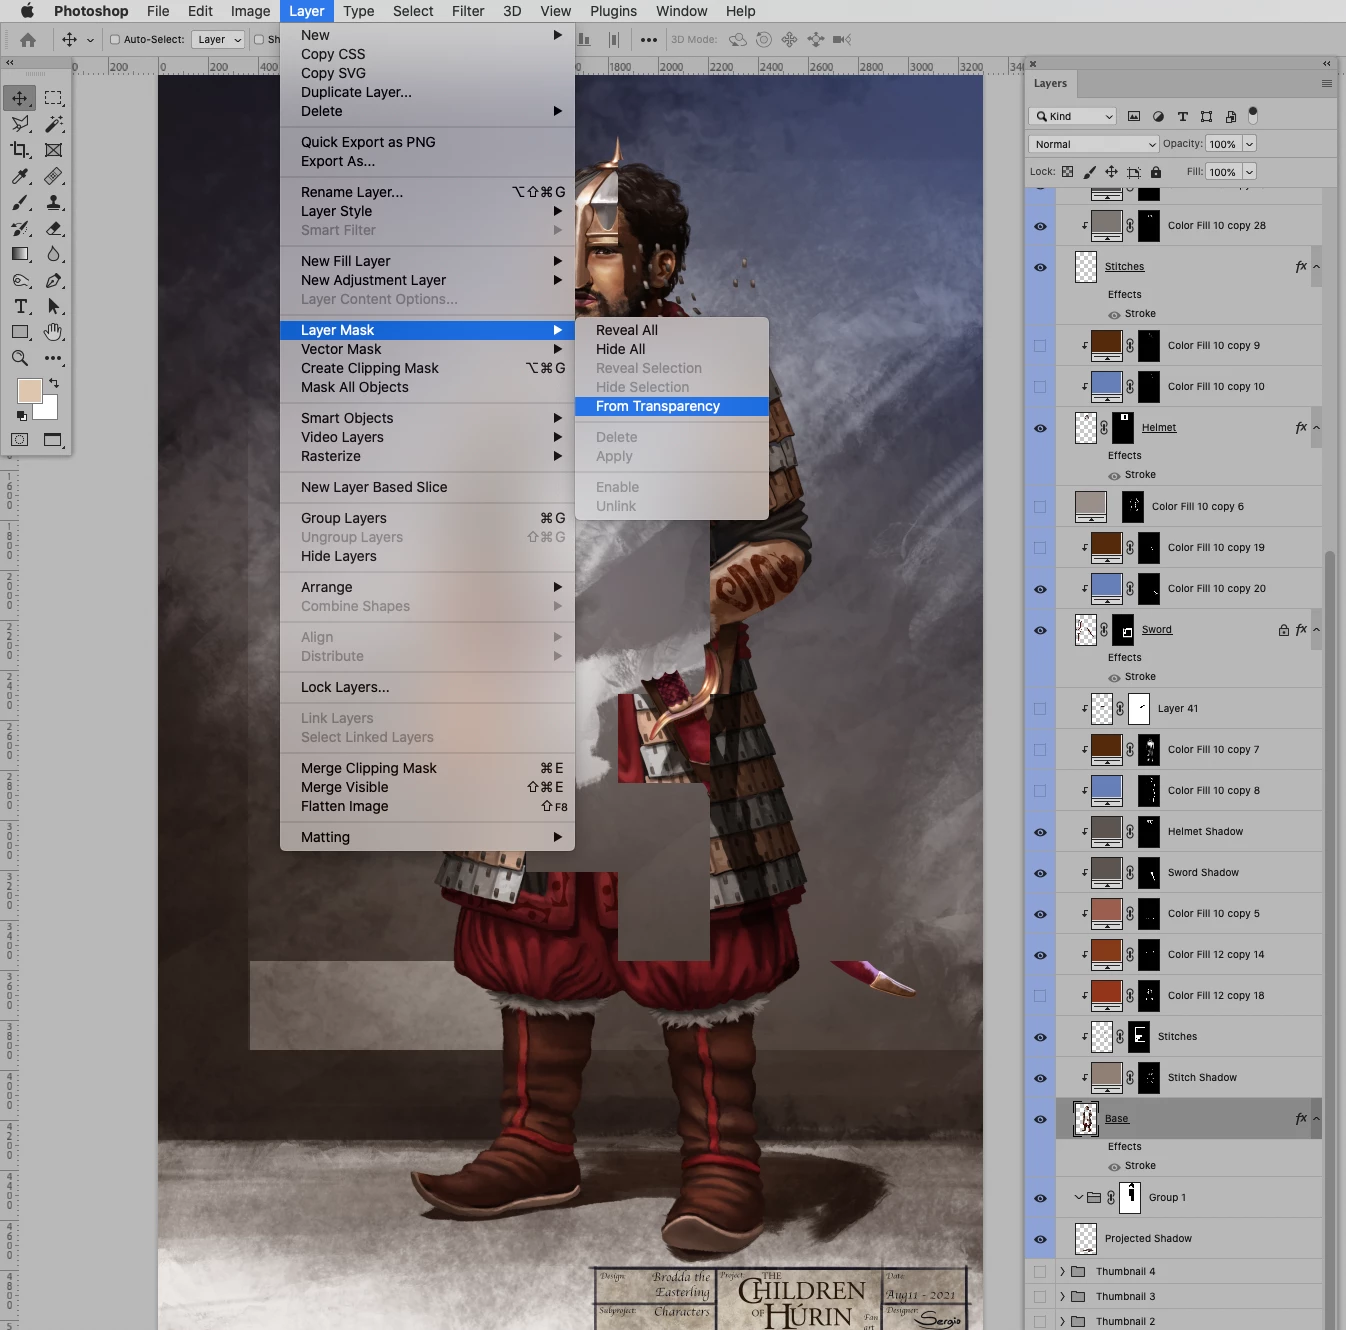Show Color Fill 10 copy 6 layer
This screenshot has height=1330, width=1346.
point(1040,507)
